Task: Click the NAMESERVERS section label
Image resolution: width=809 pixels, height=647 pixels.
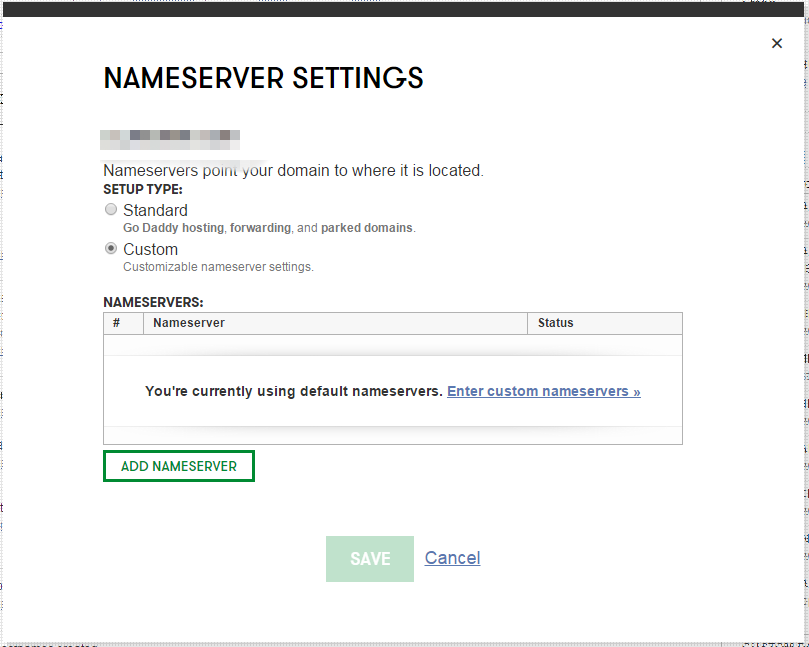Action: 153,301
